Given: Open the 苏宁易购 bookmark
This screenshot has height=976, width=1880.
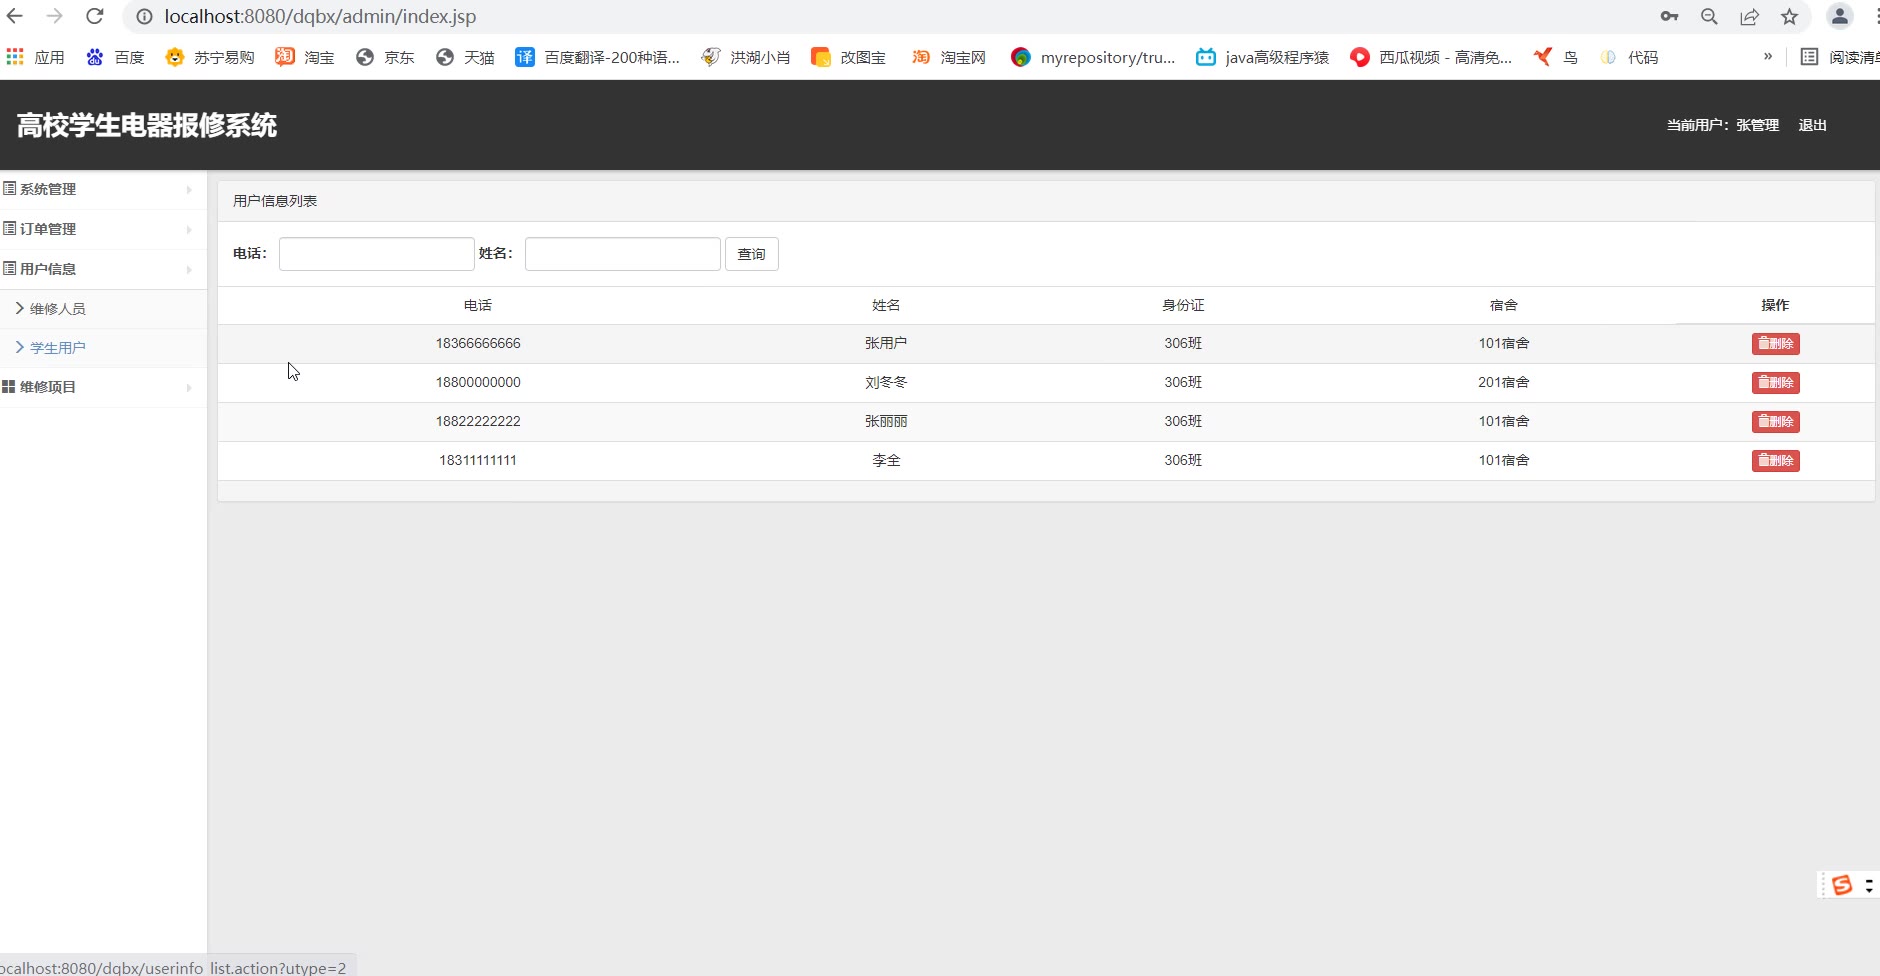Looking at the screenshot, I should pos(210,57).
